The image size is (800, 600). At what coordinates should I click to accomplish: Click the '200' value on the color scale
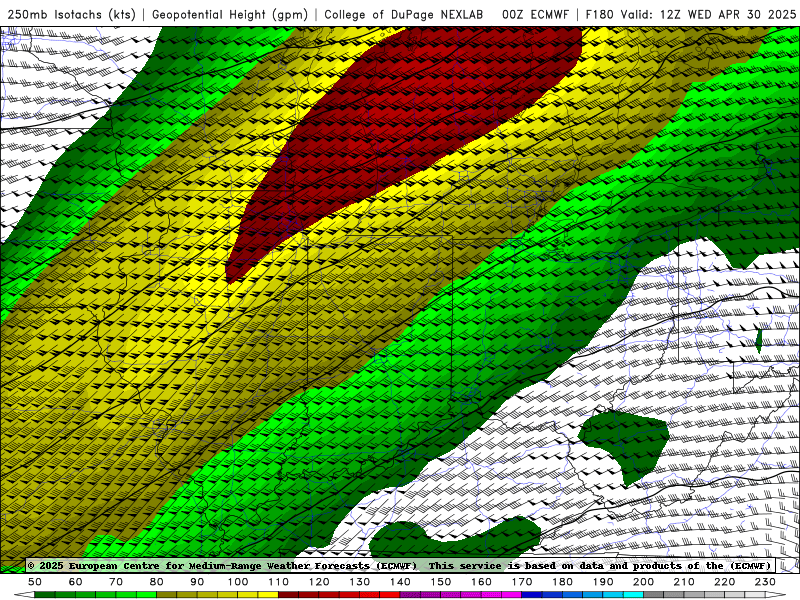pos(643,582)
